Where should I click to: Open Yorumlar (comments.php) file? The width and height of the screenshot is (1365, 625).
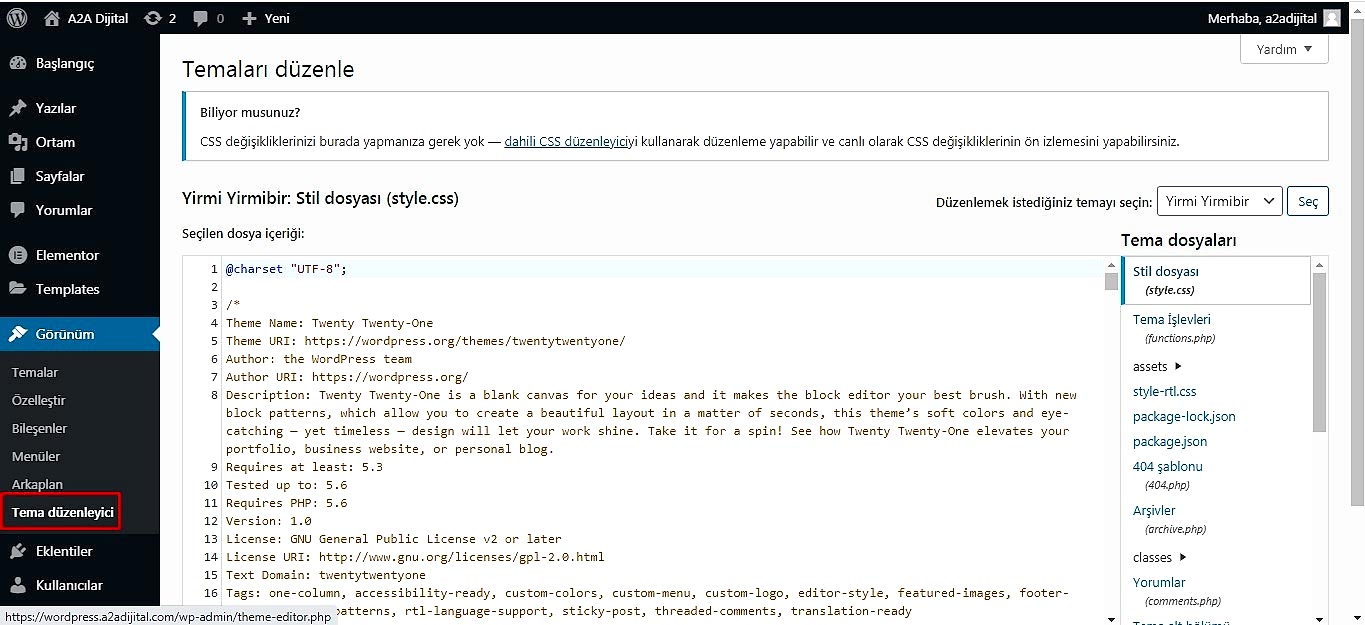1177,591
